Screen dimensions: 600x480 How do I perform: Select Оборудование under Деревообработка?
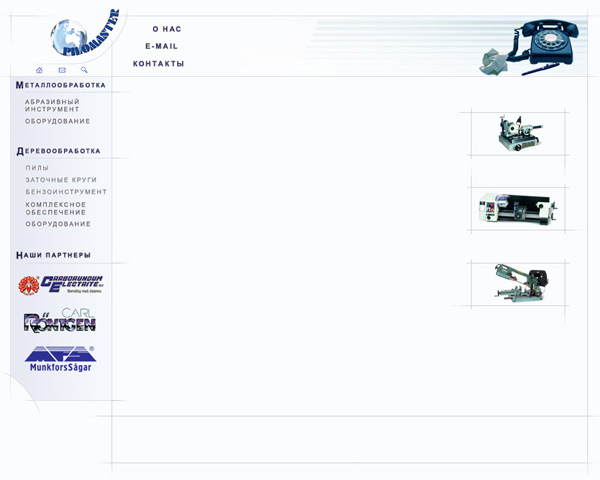(x=58, y=224)
